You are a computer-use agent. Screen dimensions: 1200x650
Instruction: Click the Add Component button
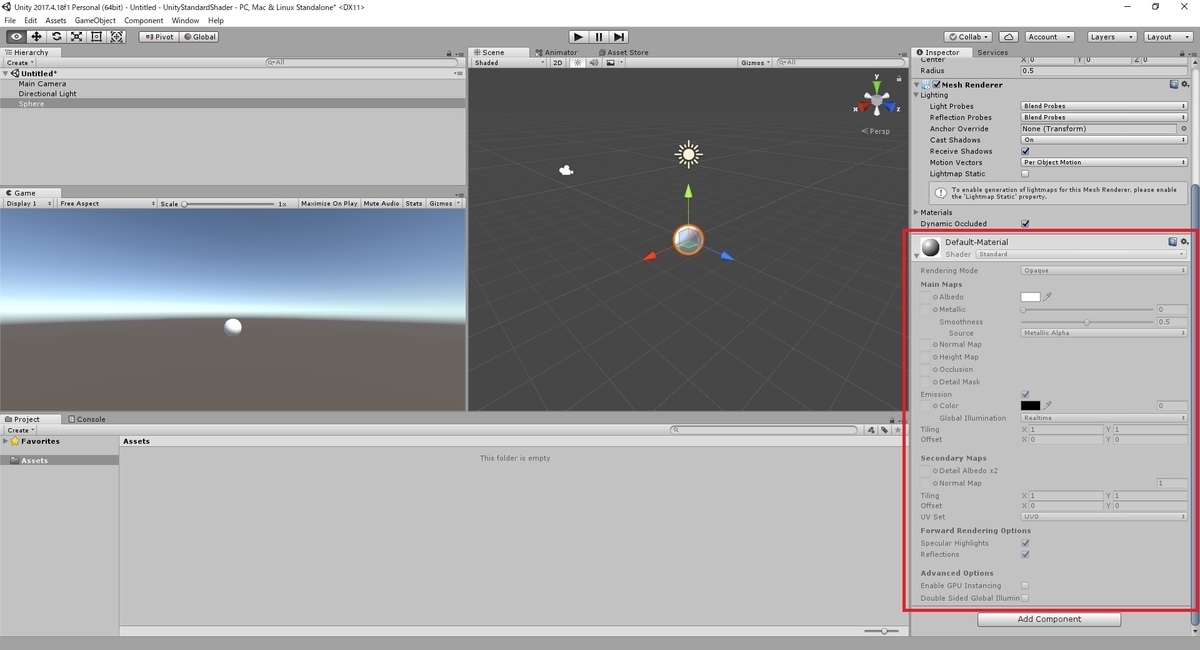(x=1048, y=619)
